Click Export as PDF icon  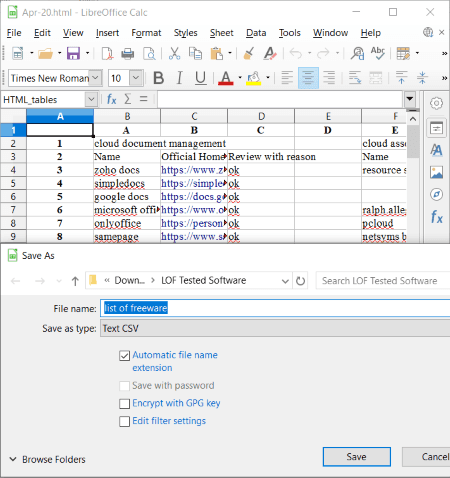[x=107, y=53]
